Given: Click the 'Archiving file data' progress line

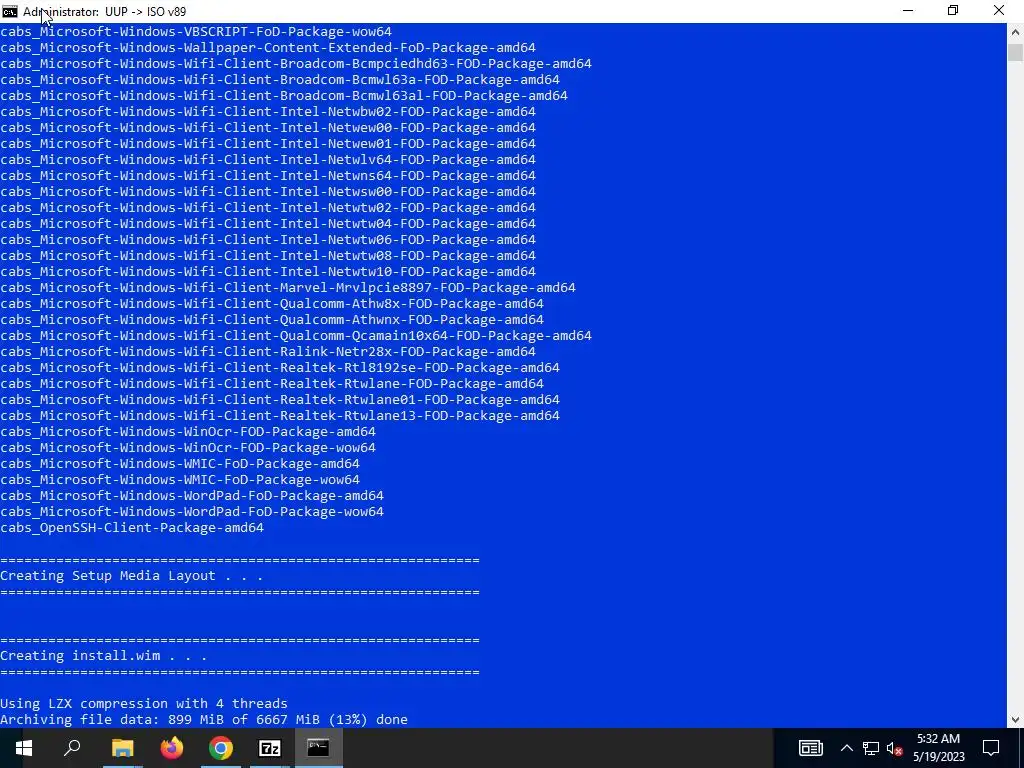Looking at the screenshot, I should click(x=204, y=720).
